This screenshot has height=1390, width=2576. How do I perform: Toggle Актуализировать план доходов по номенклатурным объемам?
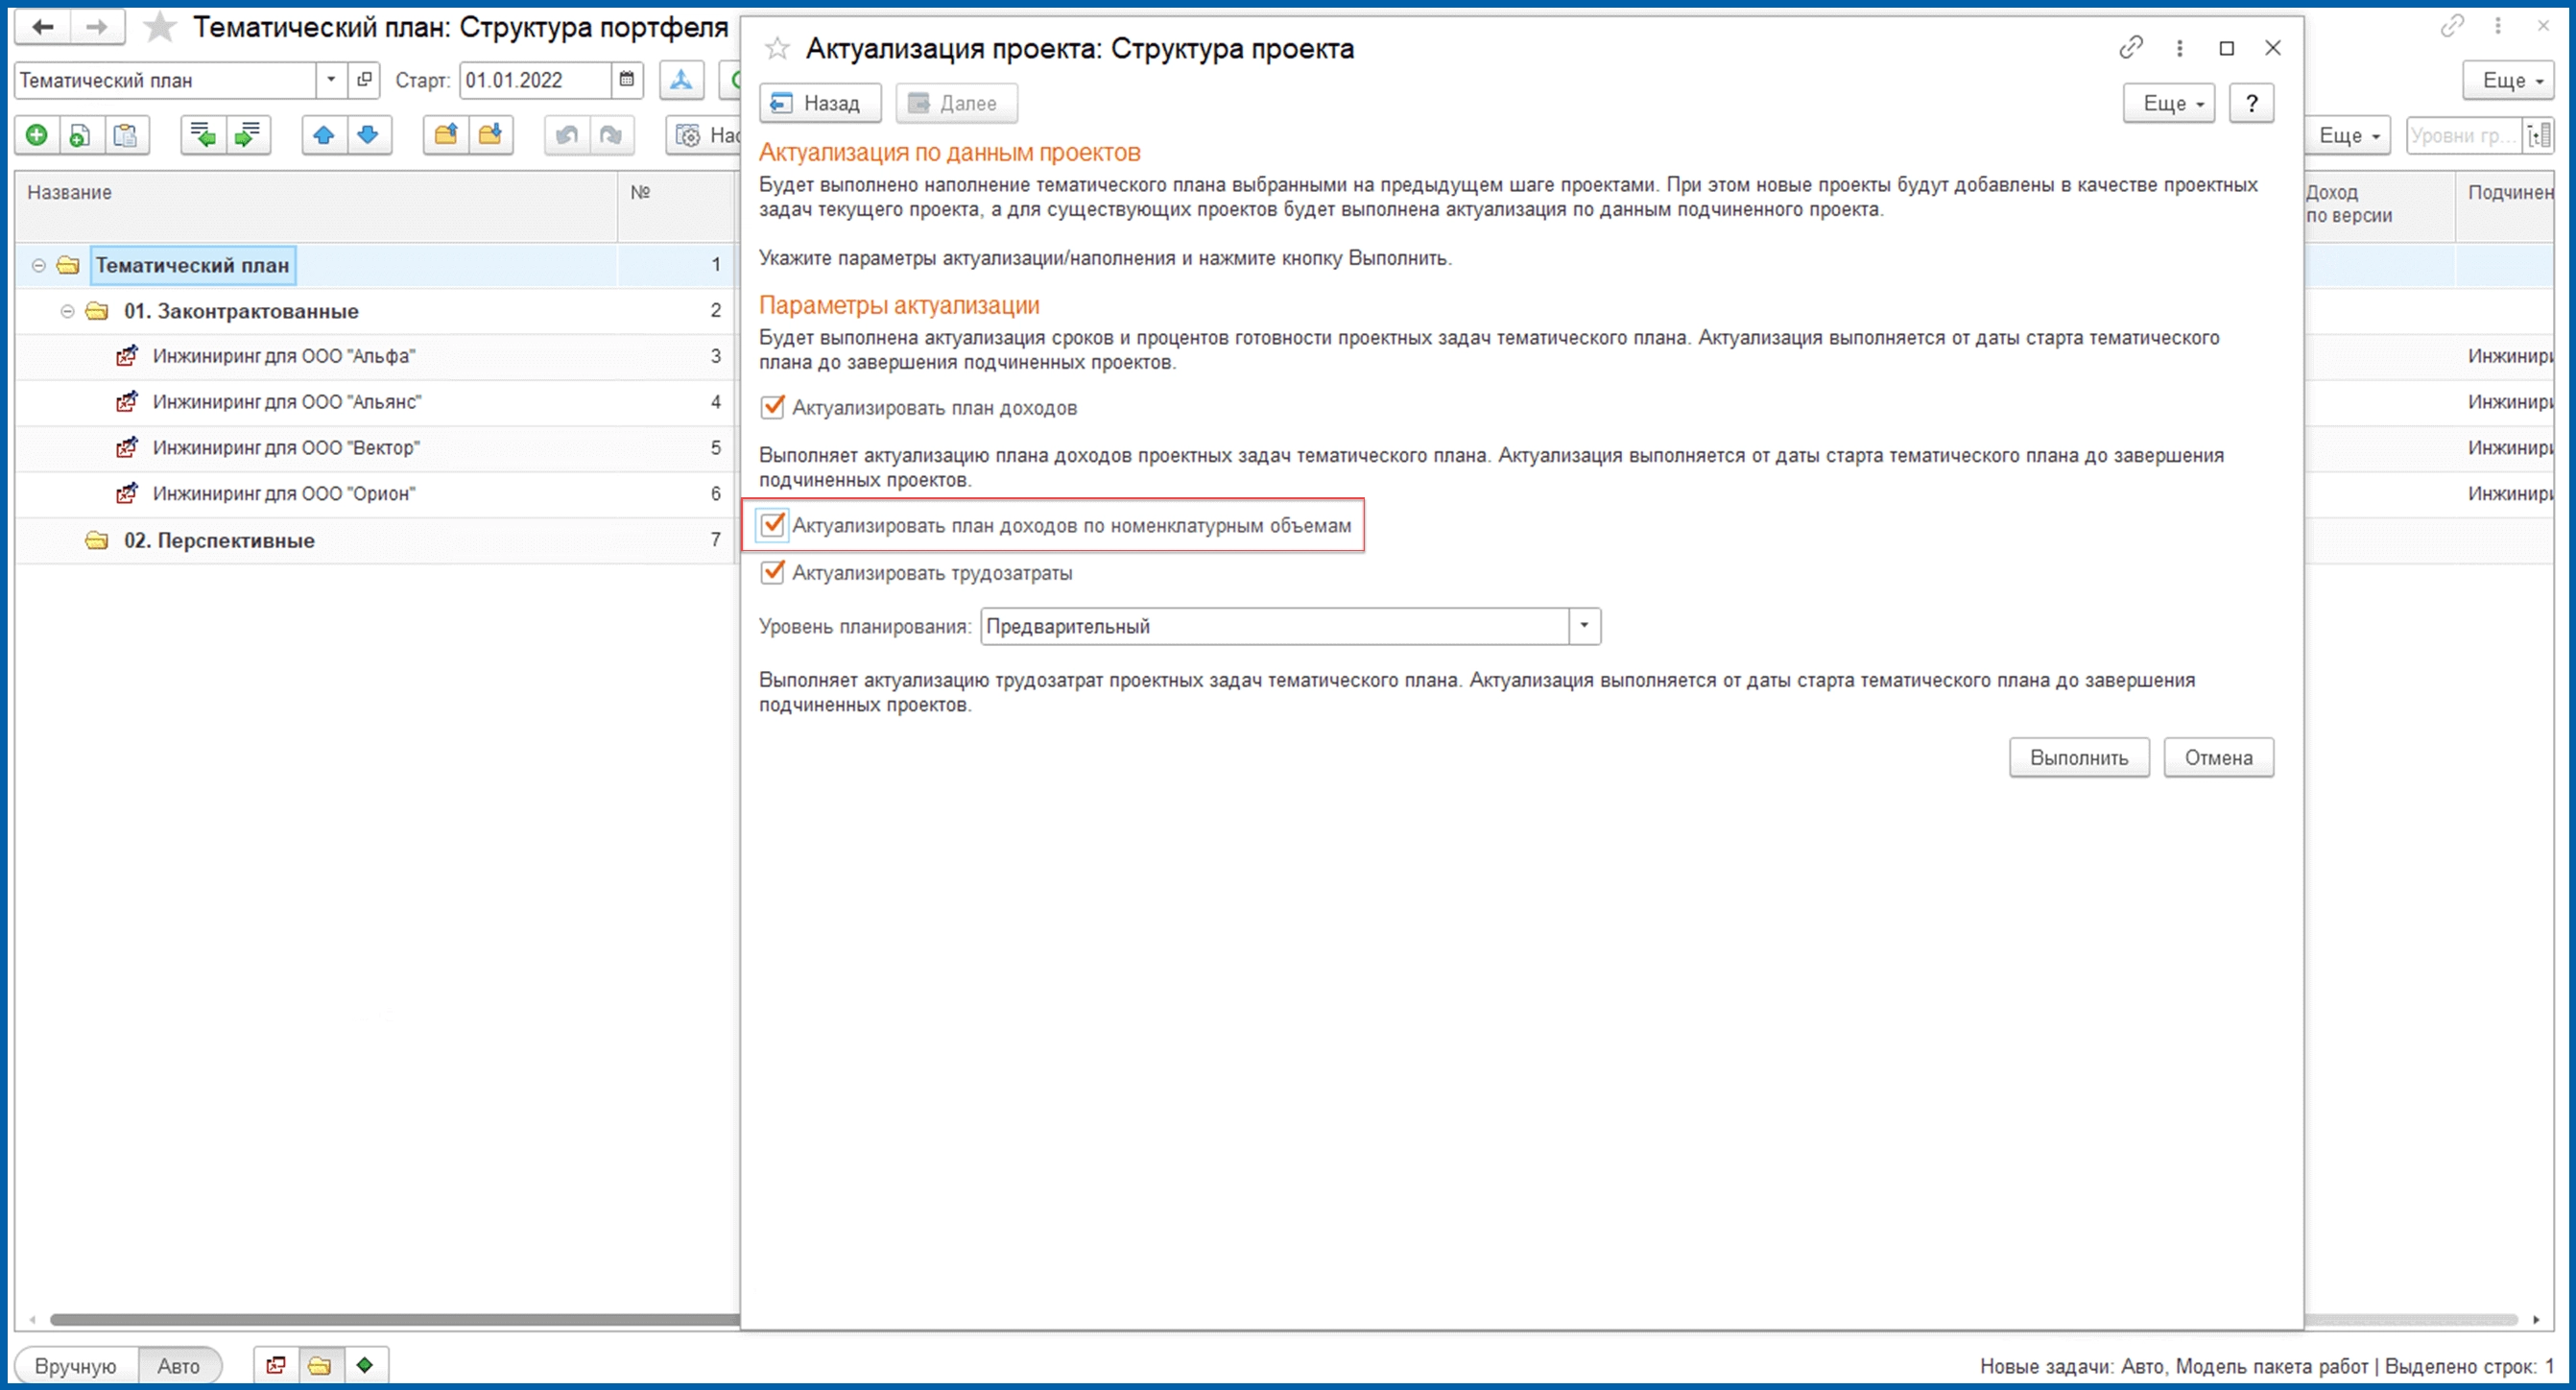pyautogui.click(x=772, y=525)
